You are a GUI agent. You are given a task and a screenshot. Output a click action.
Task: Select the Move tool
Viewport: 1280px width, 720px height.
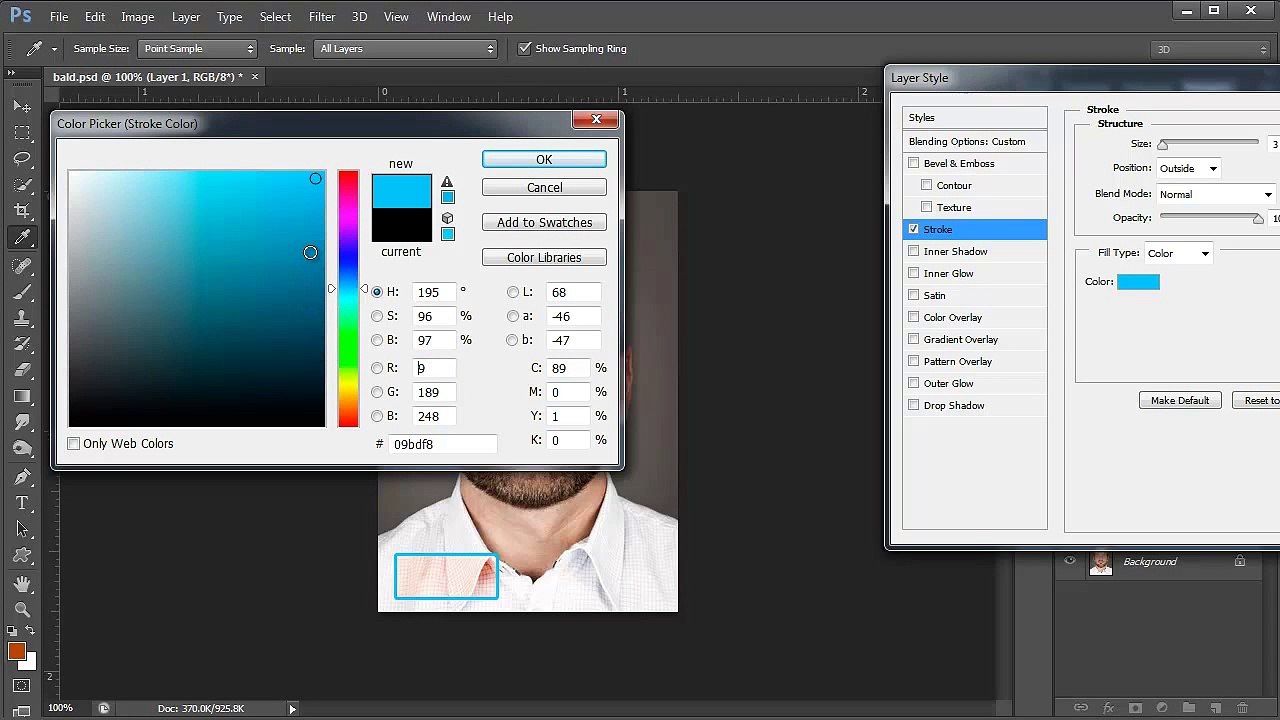click(x=22, y=105)
